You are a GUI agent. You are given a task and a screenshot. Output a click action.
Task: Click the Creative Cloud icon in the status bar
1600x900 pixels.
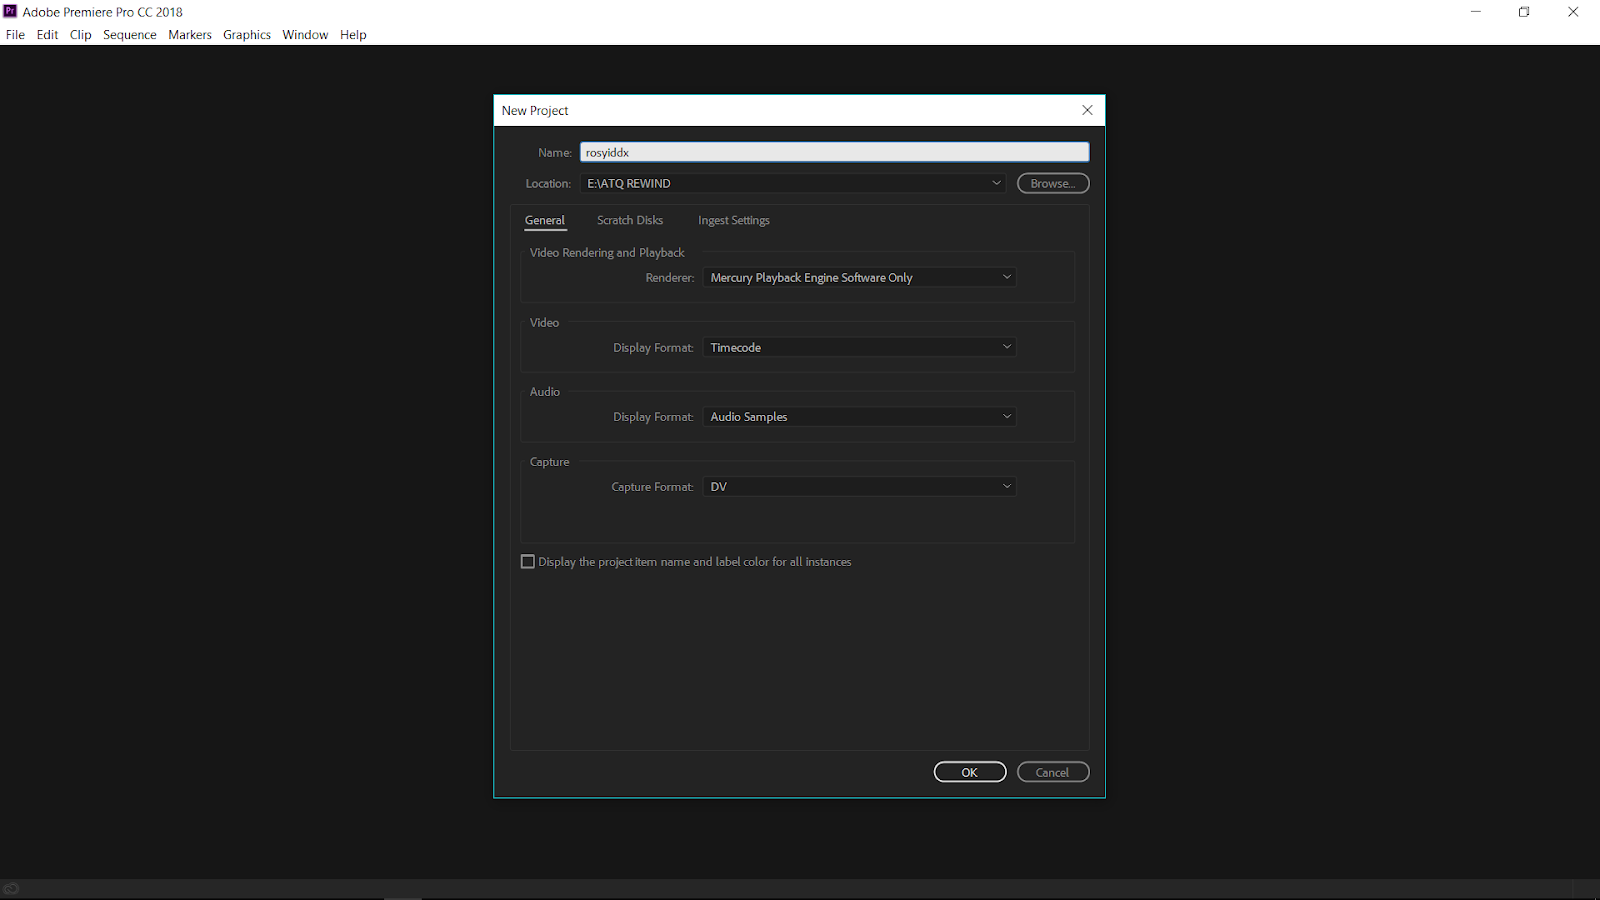click(x=11, y=888)
